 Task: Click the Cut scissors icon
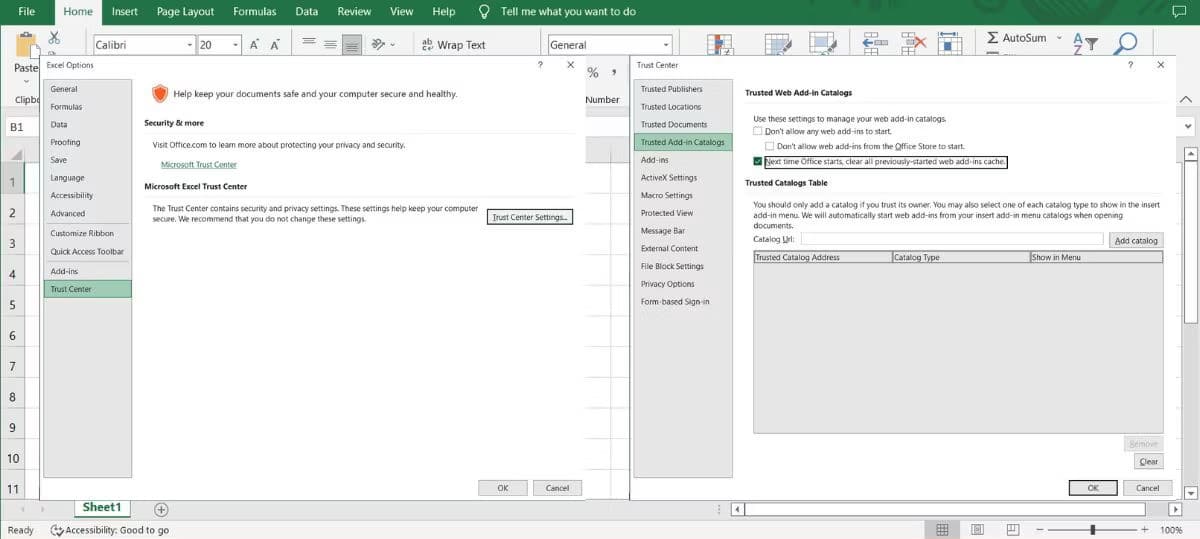(54, 38)
